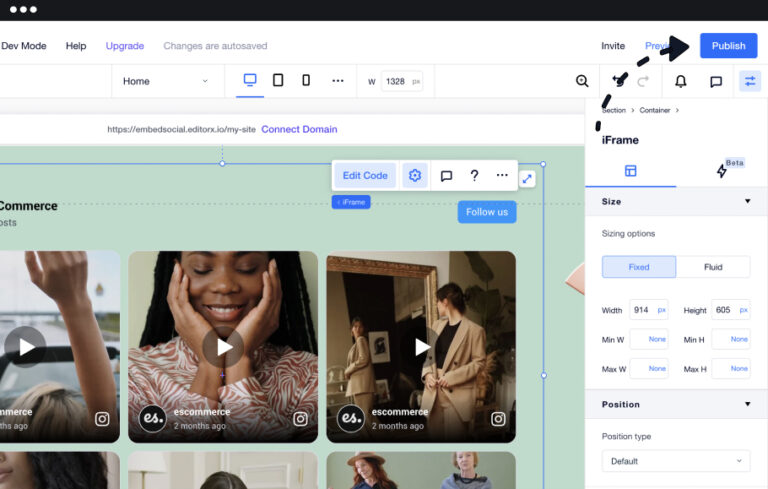Screen dimensions: 768x489
Task: Edit the Height 605 field
Action: click(730, 310)
